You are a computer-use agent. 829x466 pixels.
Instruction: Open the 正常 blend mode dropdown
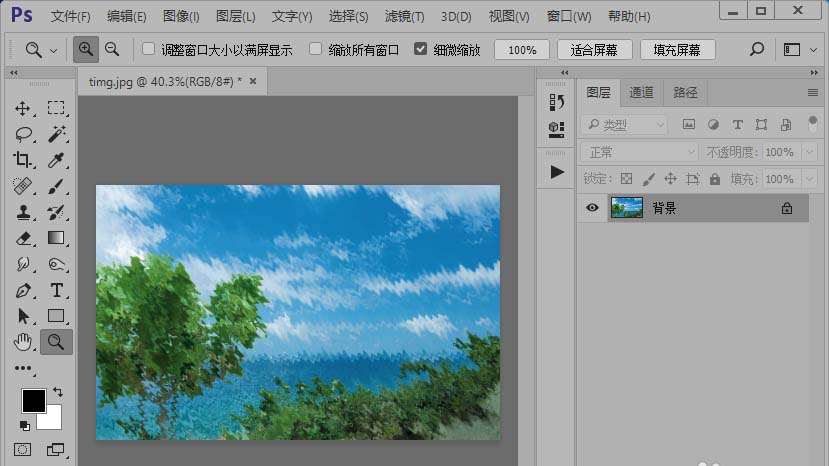(639, 152)
